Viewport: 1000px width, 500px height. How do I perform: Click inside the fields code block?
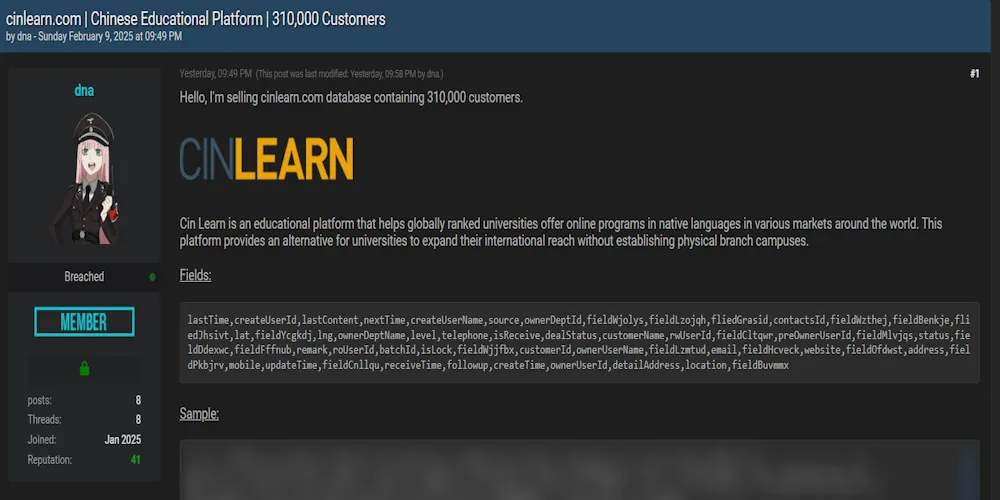tap(579, 342)
